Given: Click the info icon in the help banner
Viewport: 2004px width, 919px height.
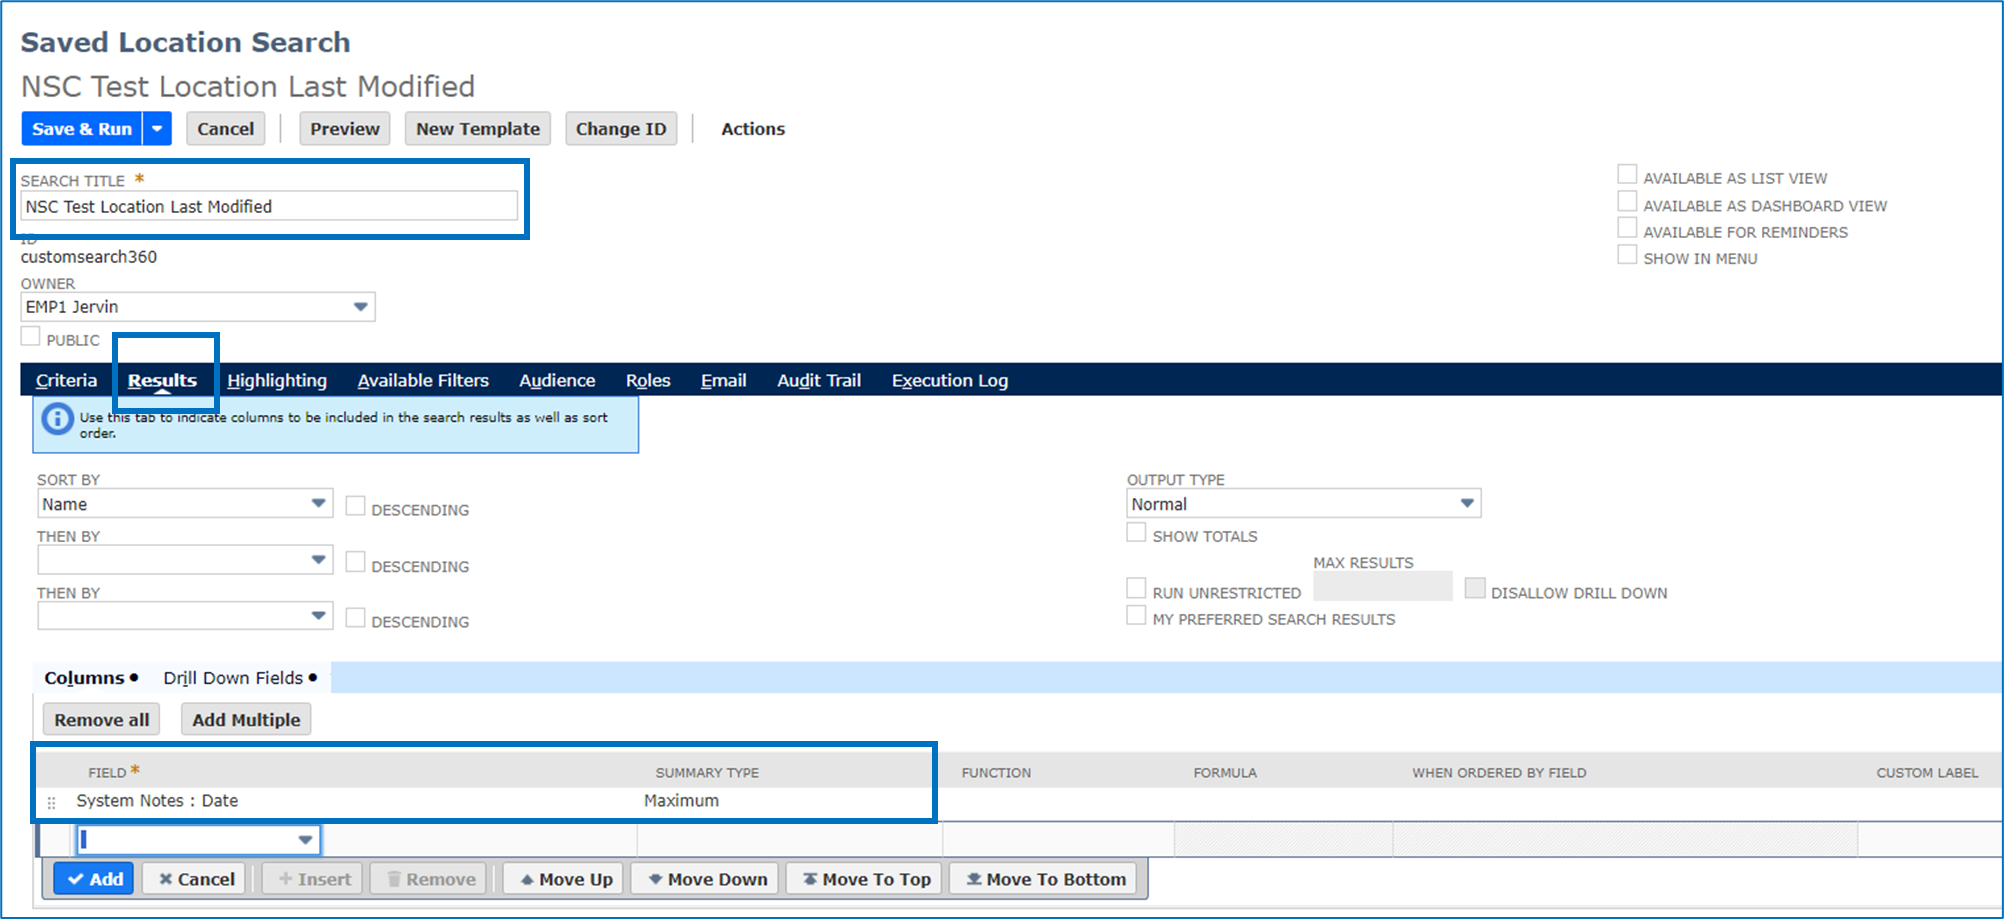Looking at the screenshot, I should 57,418.
